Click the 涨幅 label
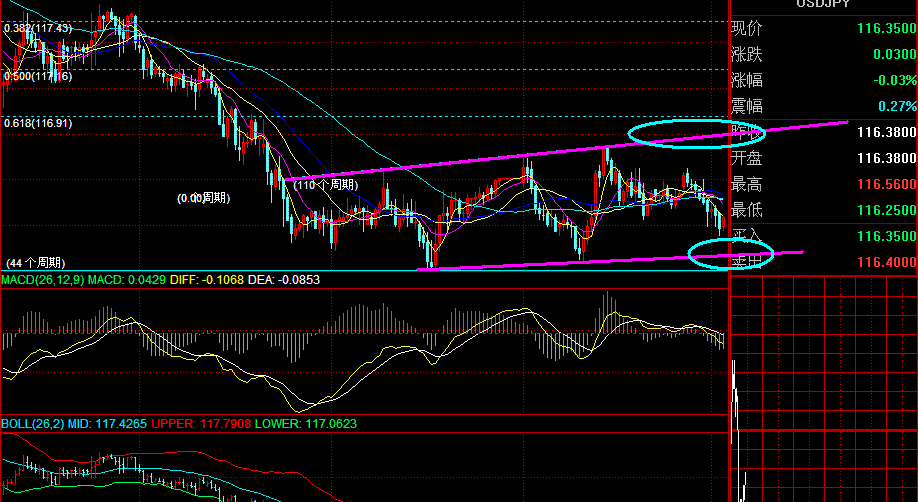 tap(746, 80)
